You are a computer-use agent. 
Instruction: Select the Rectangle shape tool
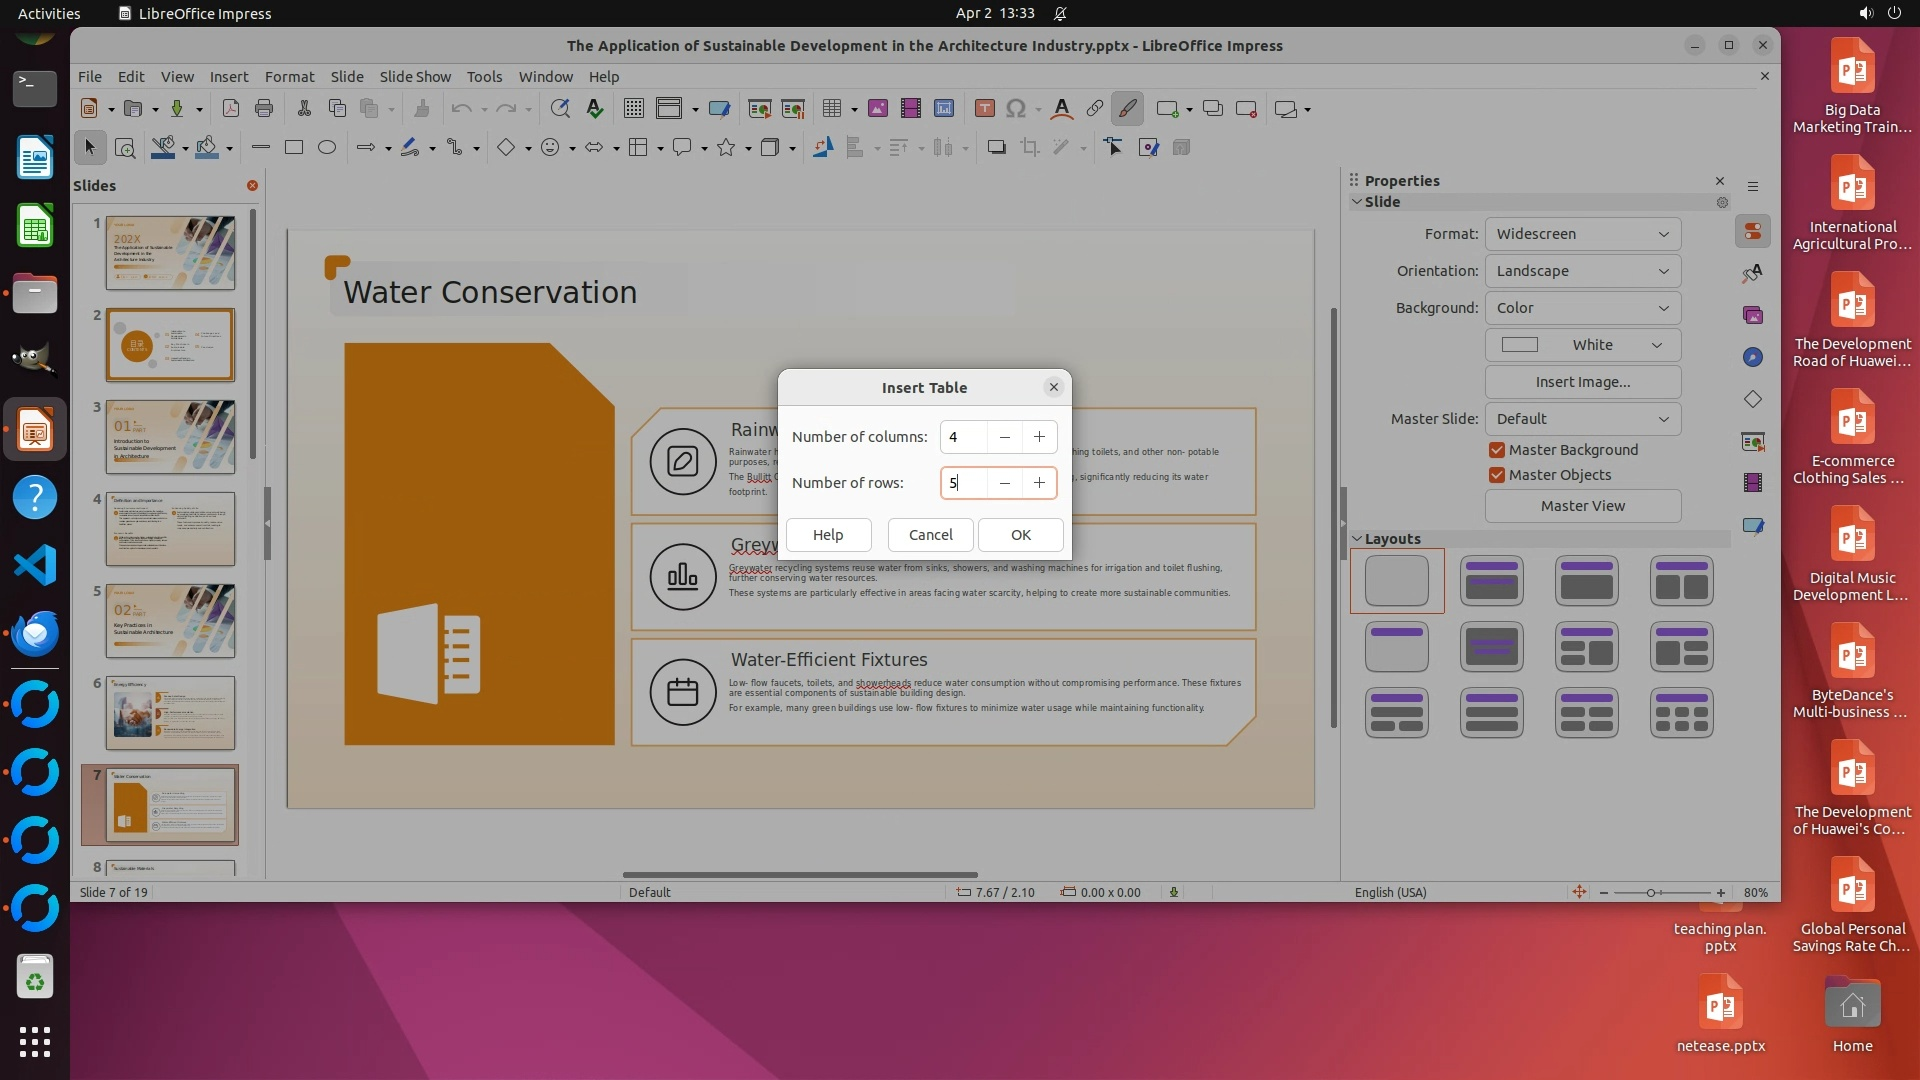(x=293, y=147)
